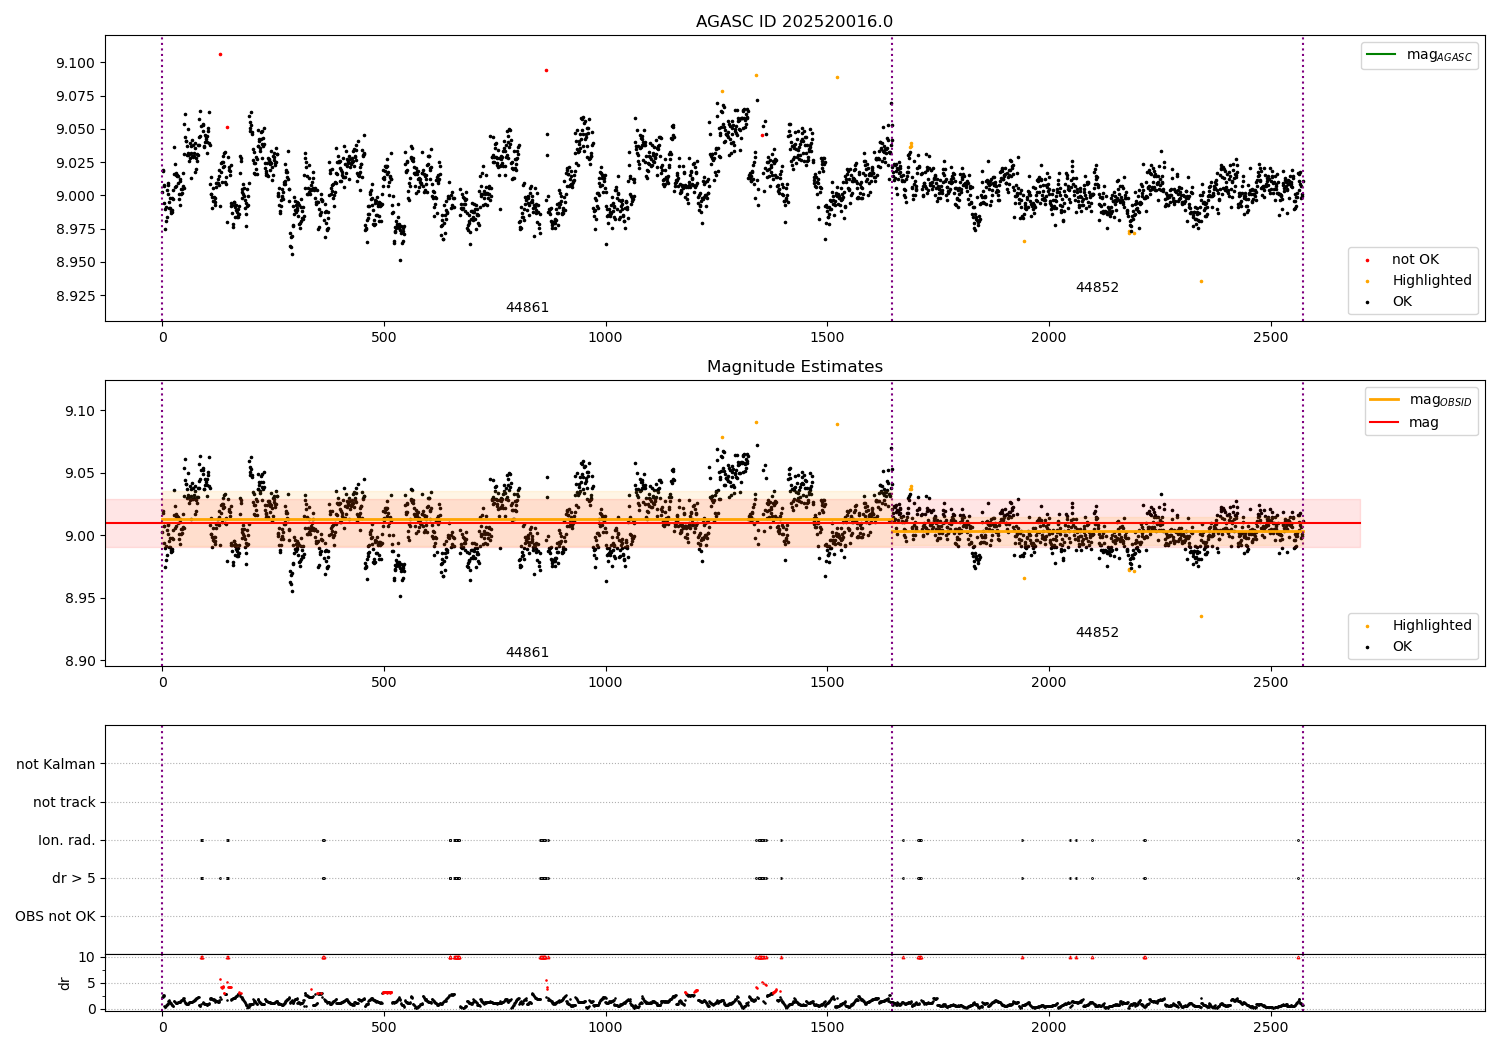1500x1050 pixels.
Task: Click the 8.925 y-axis tick label
Action: pyautogui.click(x=75, y=296)
